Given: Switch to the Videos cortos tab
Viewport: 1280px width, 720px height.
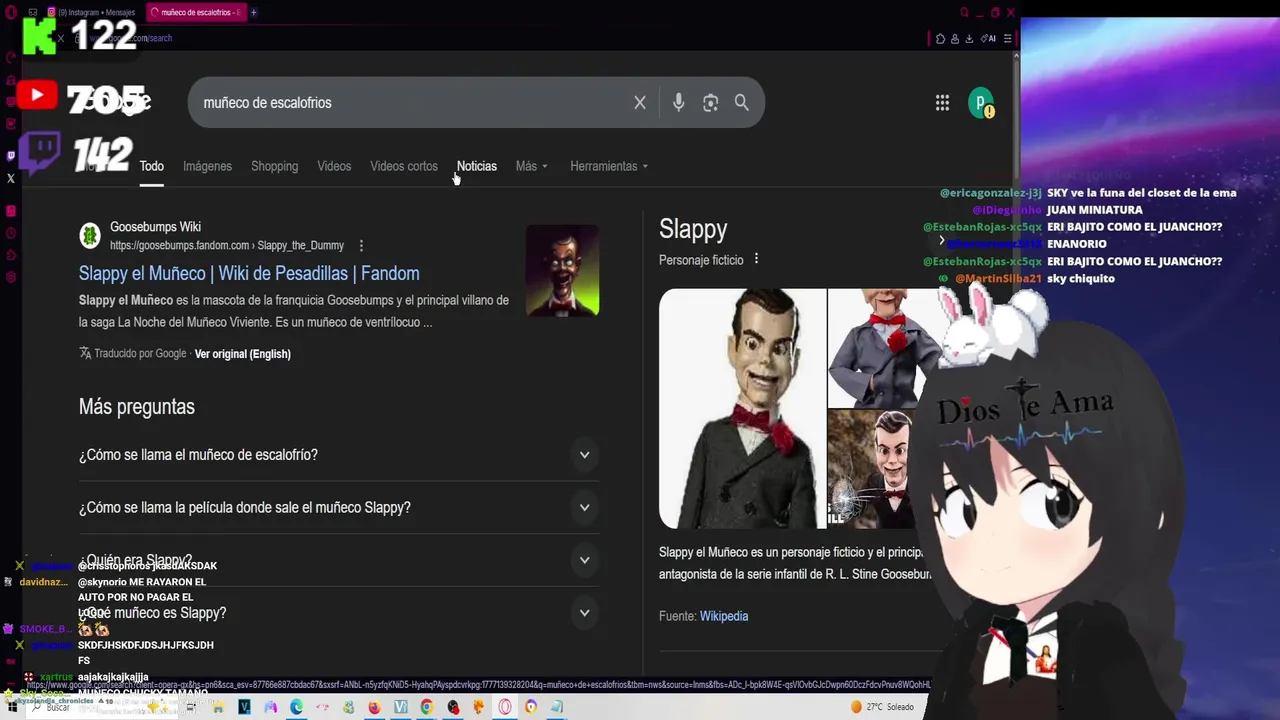Looking at the screenshot, I should pos(404,166).
